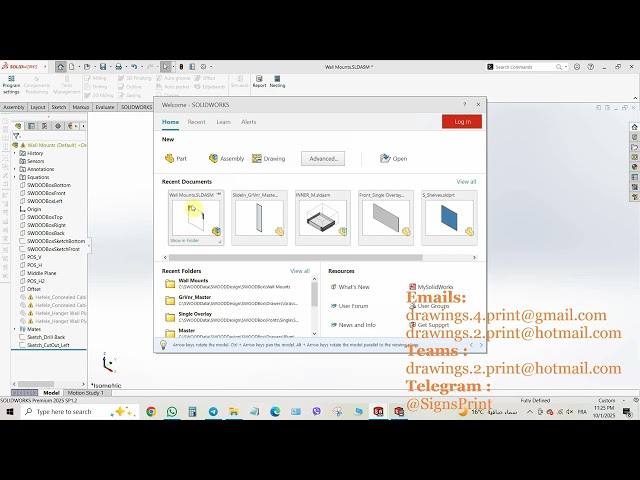
Task: Collapse the ribbon with the chevron
Action: (635, 98)
